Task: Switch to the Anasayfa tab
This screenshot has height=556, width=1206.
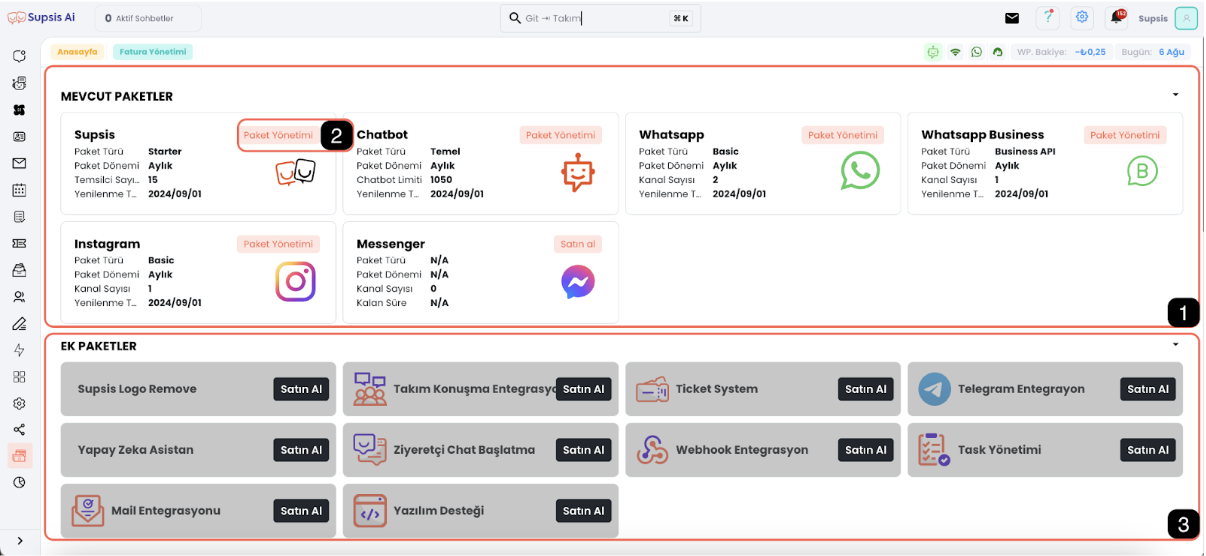Action: pos(77,52)
